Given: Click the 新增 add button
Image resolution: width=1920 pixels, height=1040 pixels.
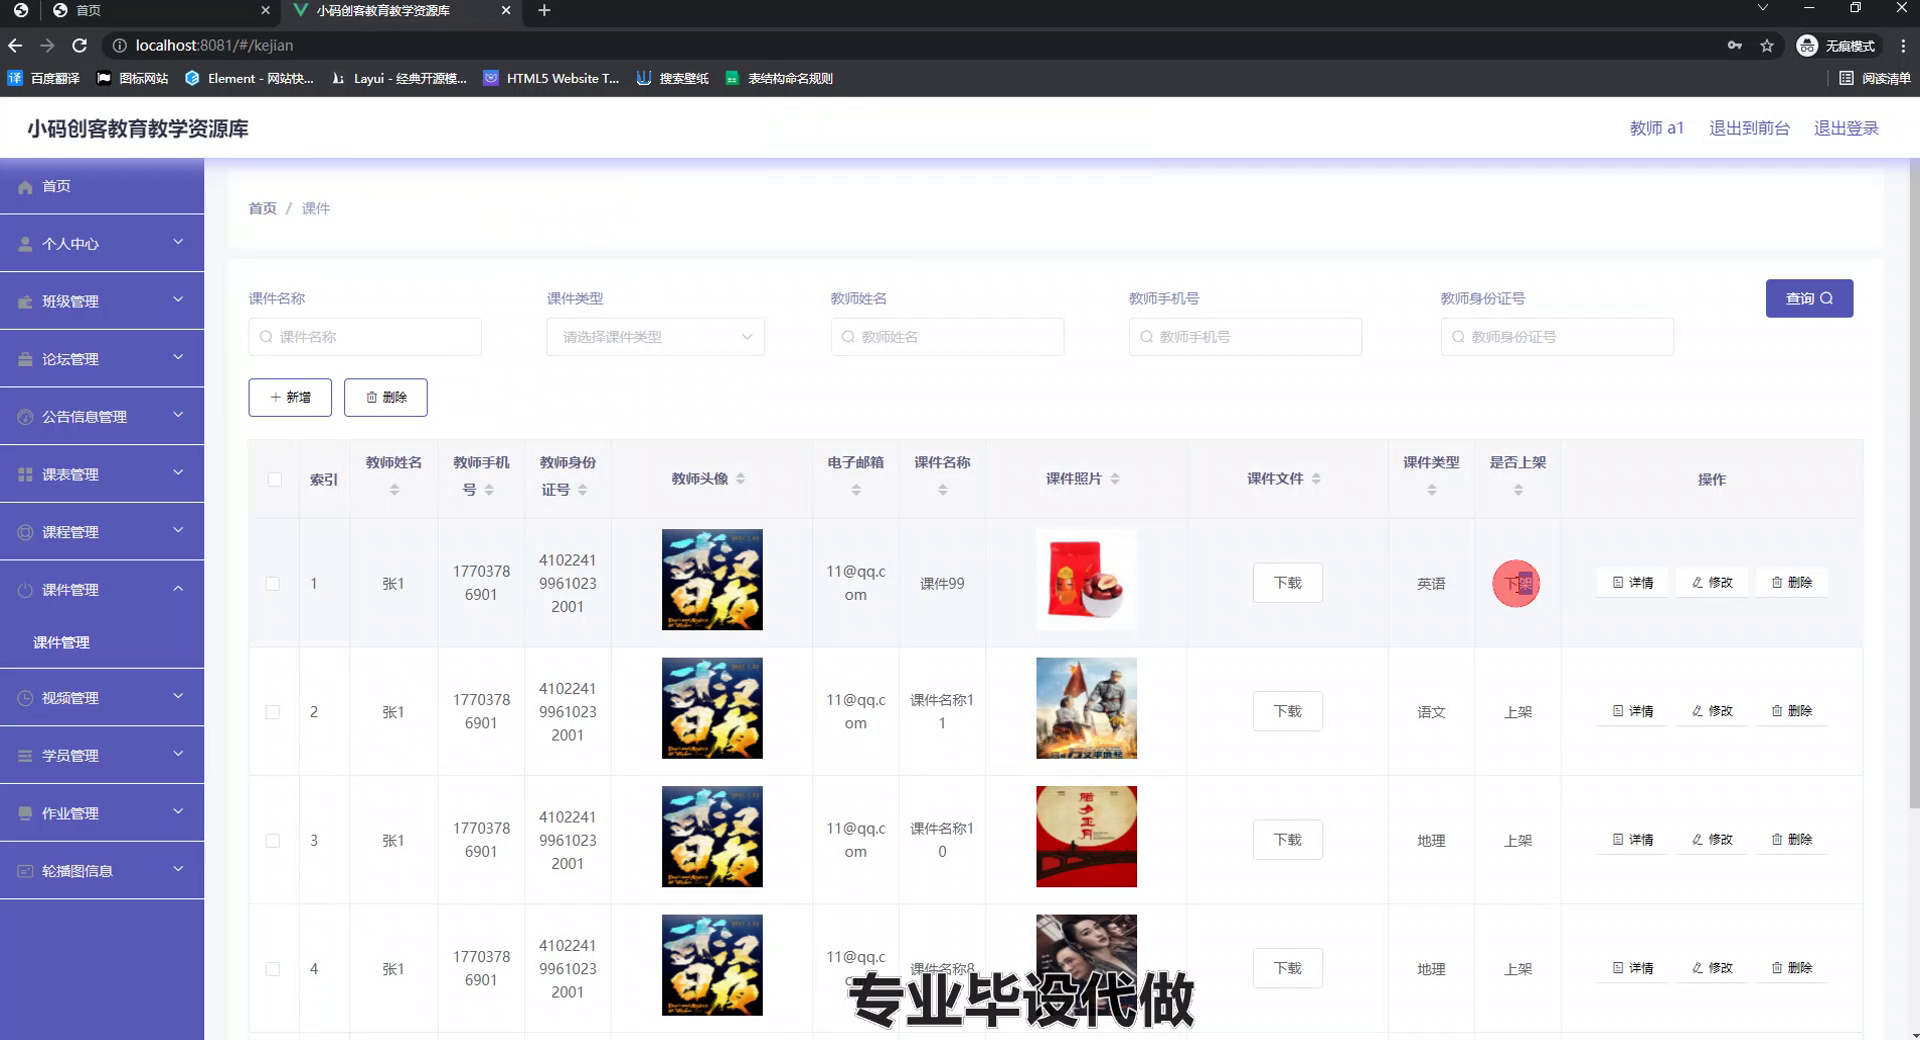Looking at the screenshot, I should 290,397.
